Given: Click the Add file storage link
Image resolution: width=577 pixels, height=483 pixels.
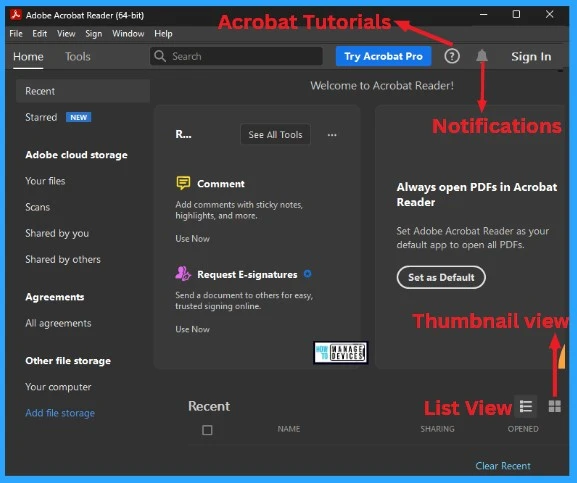Looking at the screenshot, I should coord(60,413).
